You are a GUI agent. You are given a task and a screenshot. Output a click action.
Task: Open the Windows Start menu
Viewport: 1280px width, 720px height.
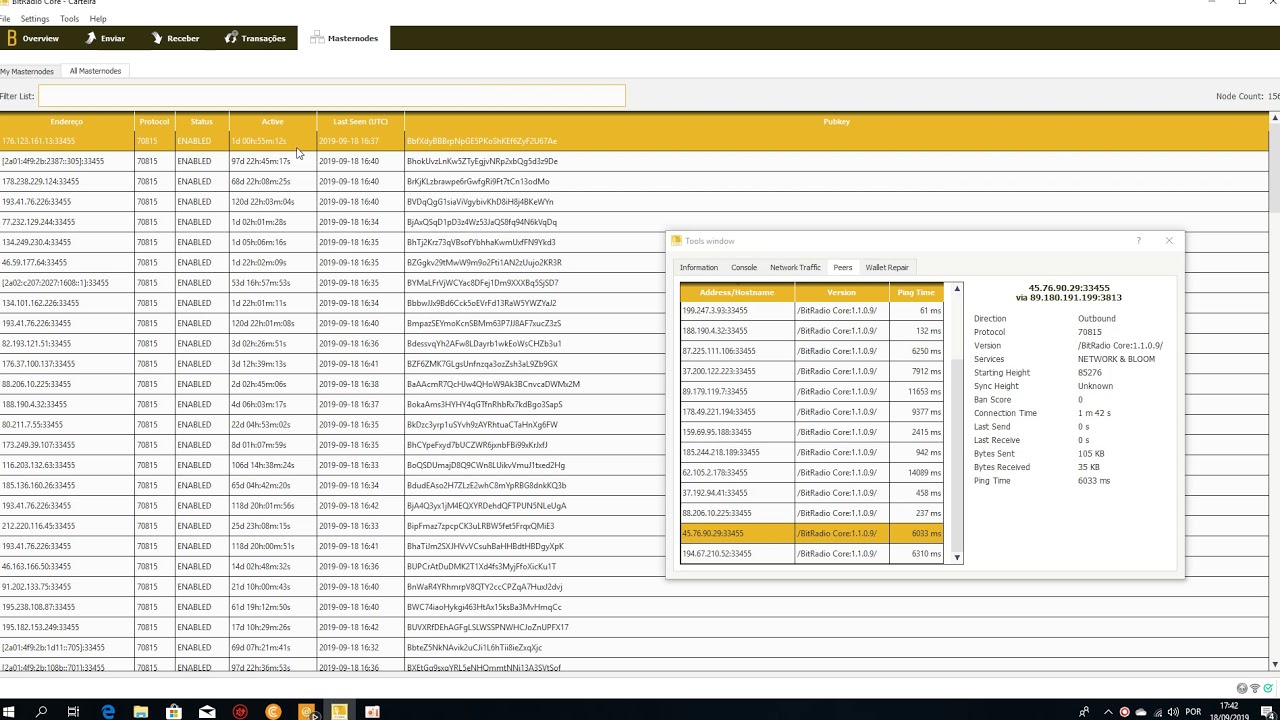(11, 712)
